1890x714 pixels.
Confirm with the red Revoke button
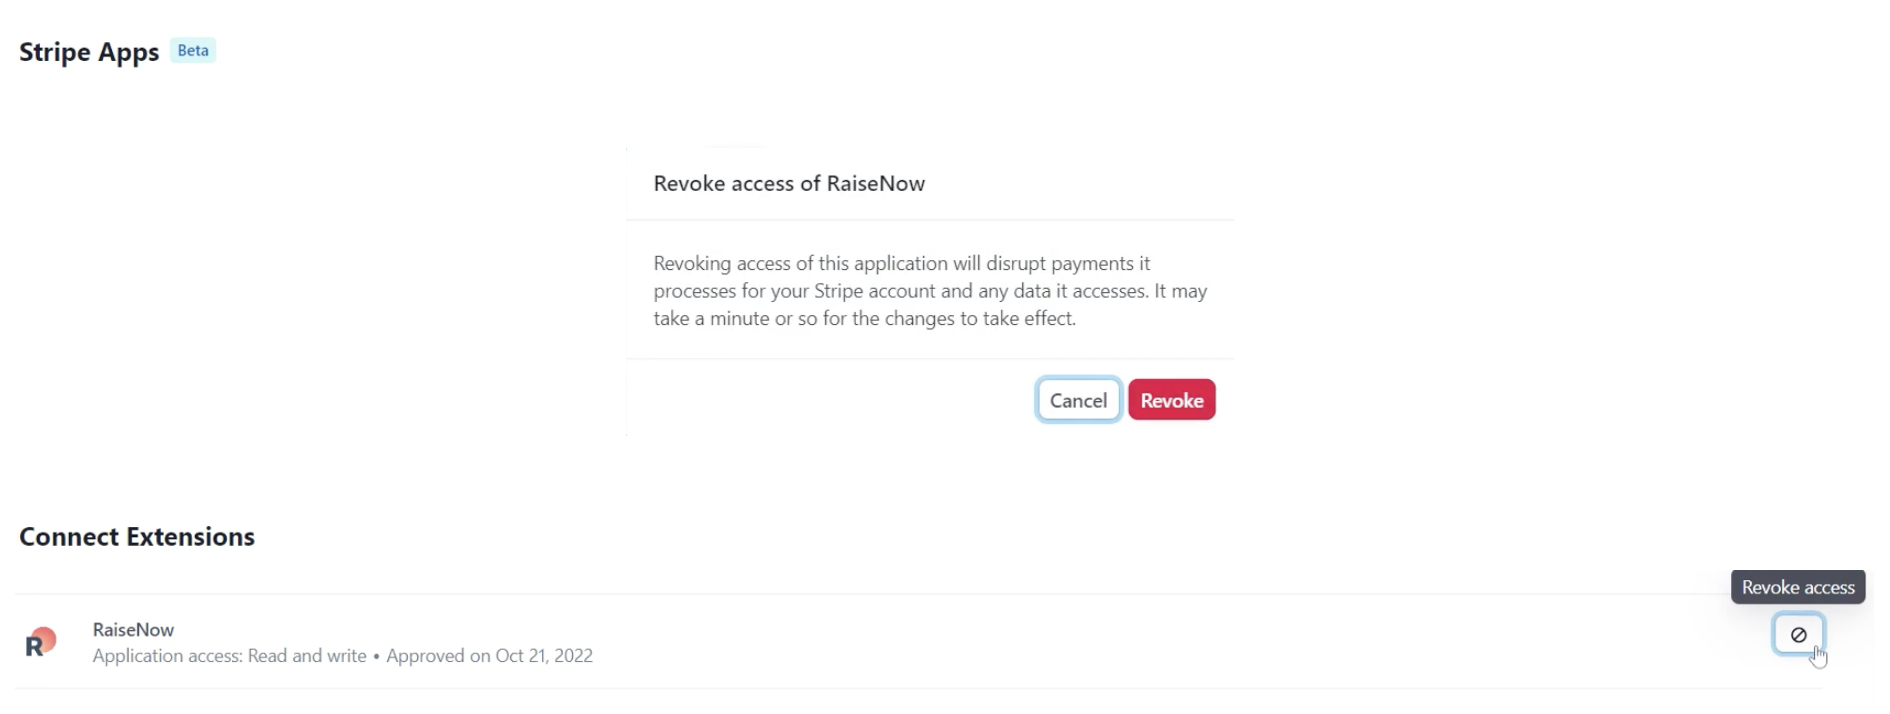tap(1172, 400)
